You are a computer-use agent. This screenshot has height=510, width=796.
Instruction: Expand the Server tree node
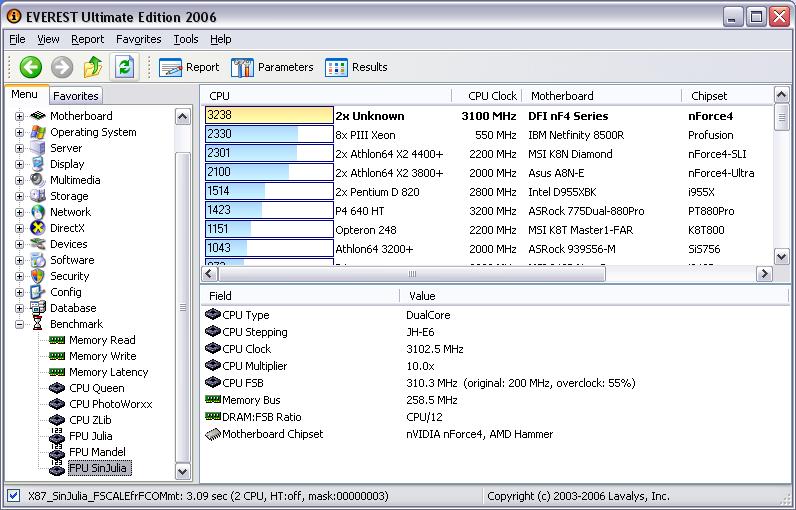[x=19, y=148]
